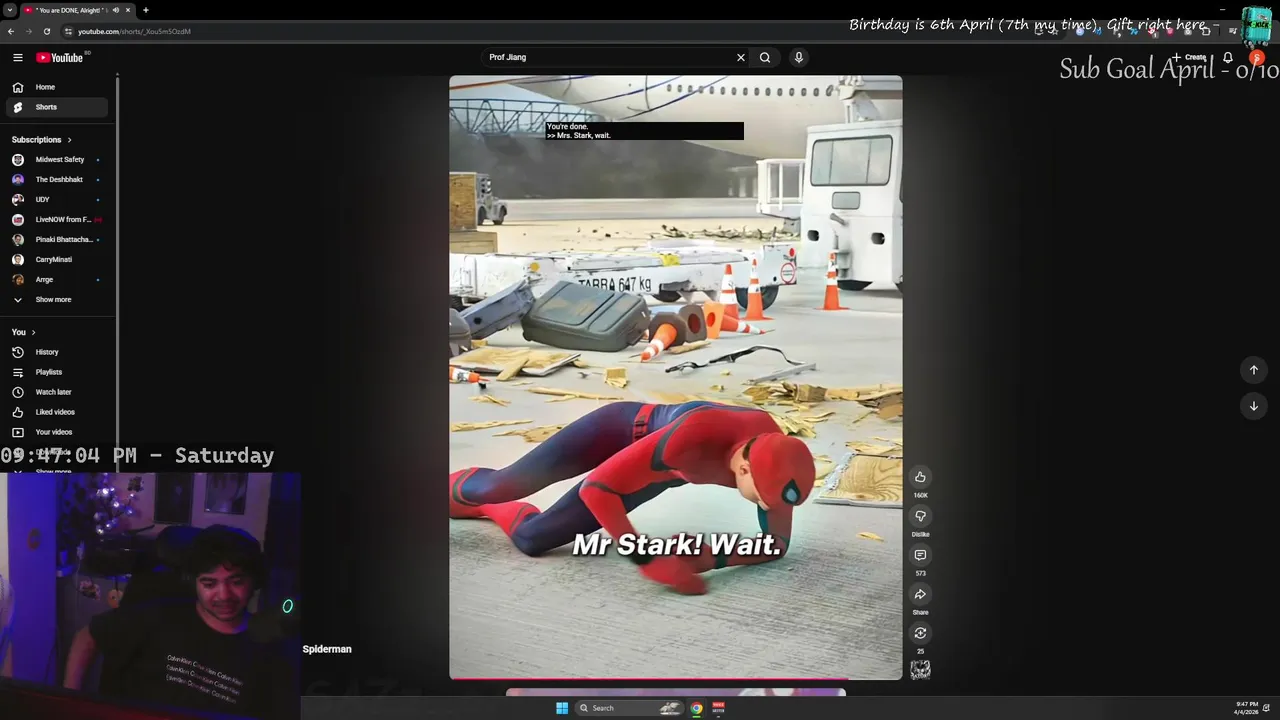Dislike the Short

tap(920, 516)
